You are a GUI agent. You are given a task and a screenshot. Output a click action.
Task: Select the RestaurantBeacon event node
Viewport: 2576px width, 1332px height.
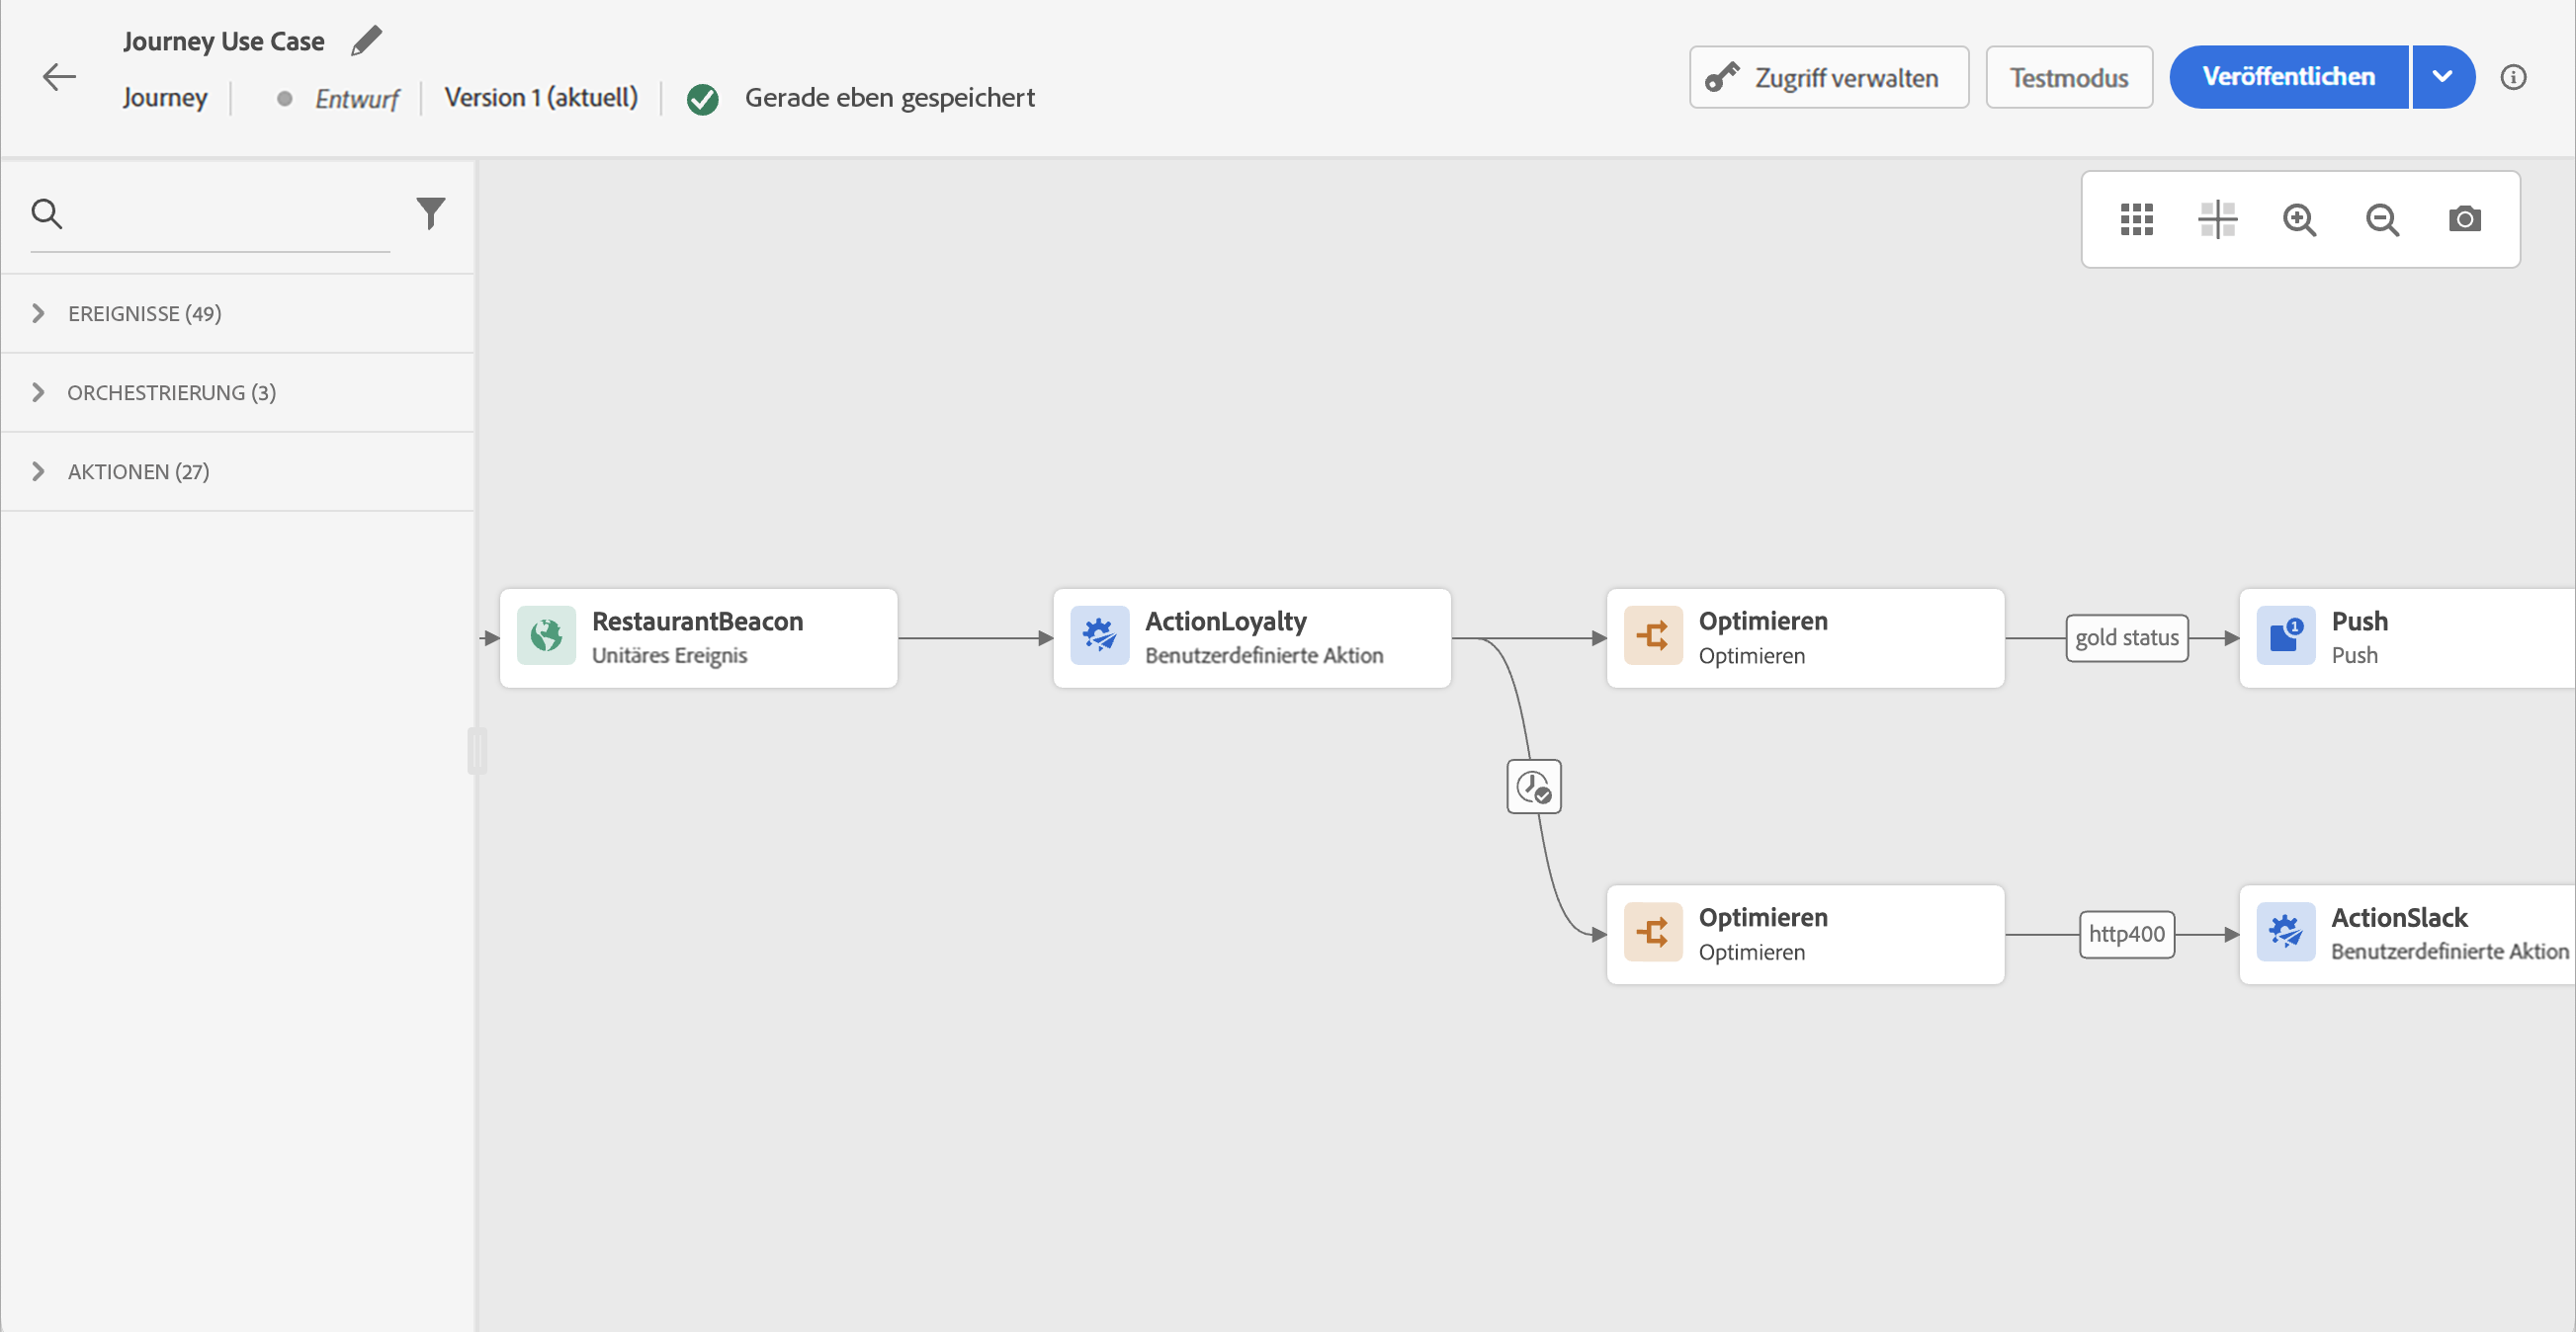698,638
